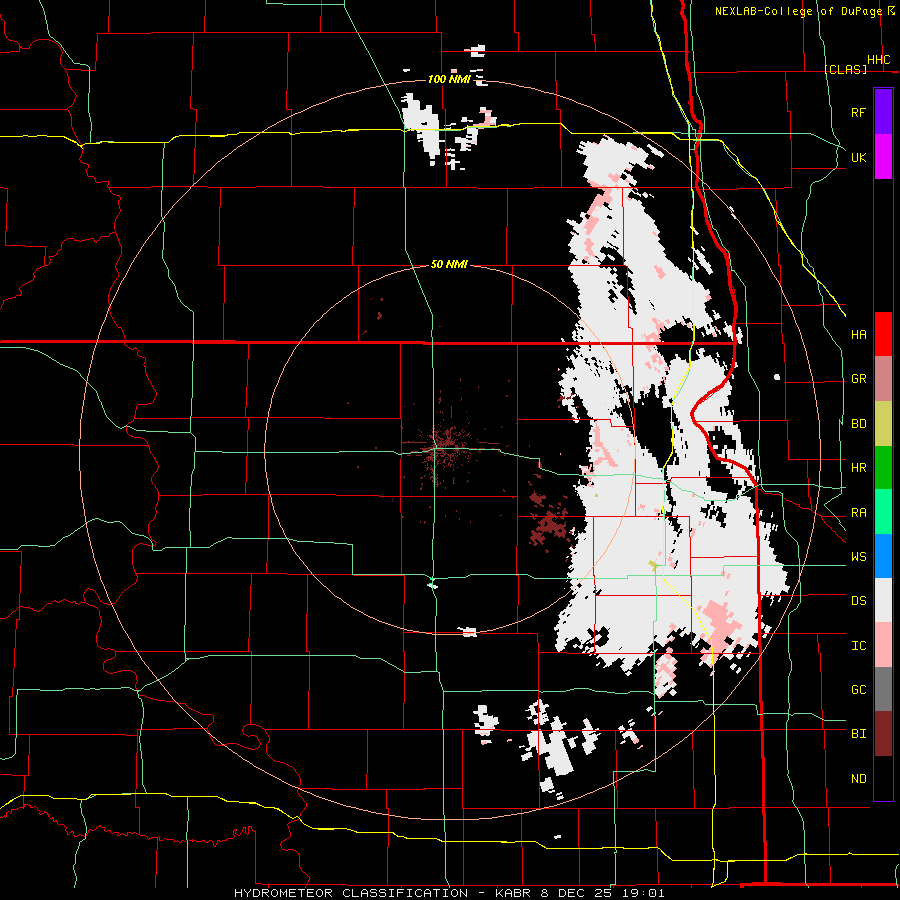Screen dimensions: 900x900
Task: Click the 'NEXLAB-College of DuPage' credit text
Action: coord(798,11)
